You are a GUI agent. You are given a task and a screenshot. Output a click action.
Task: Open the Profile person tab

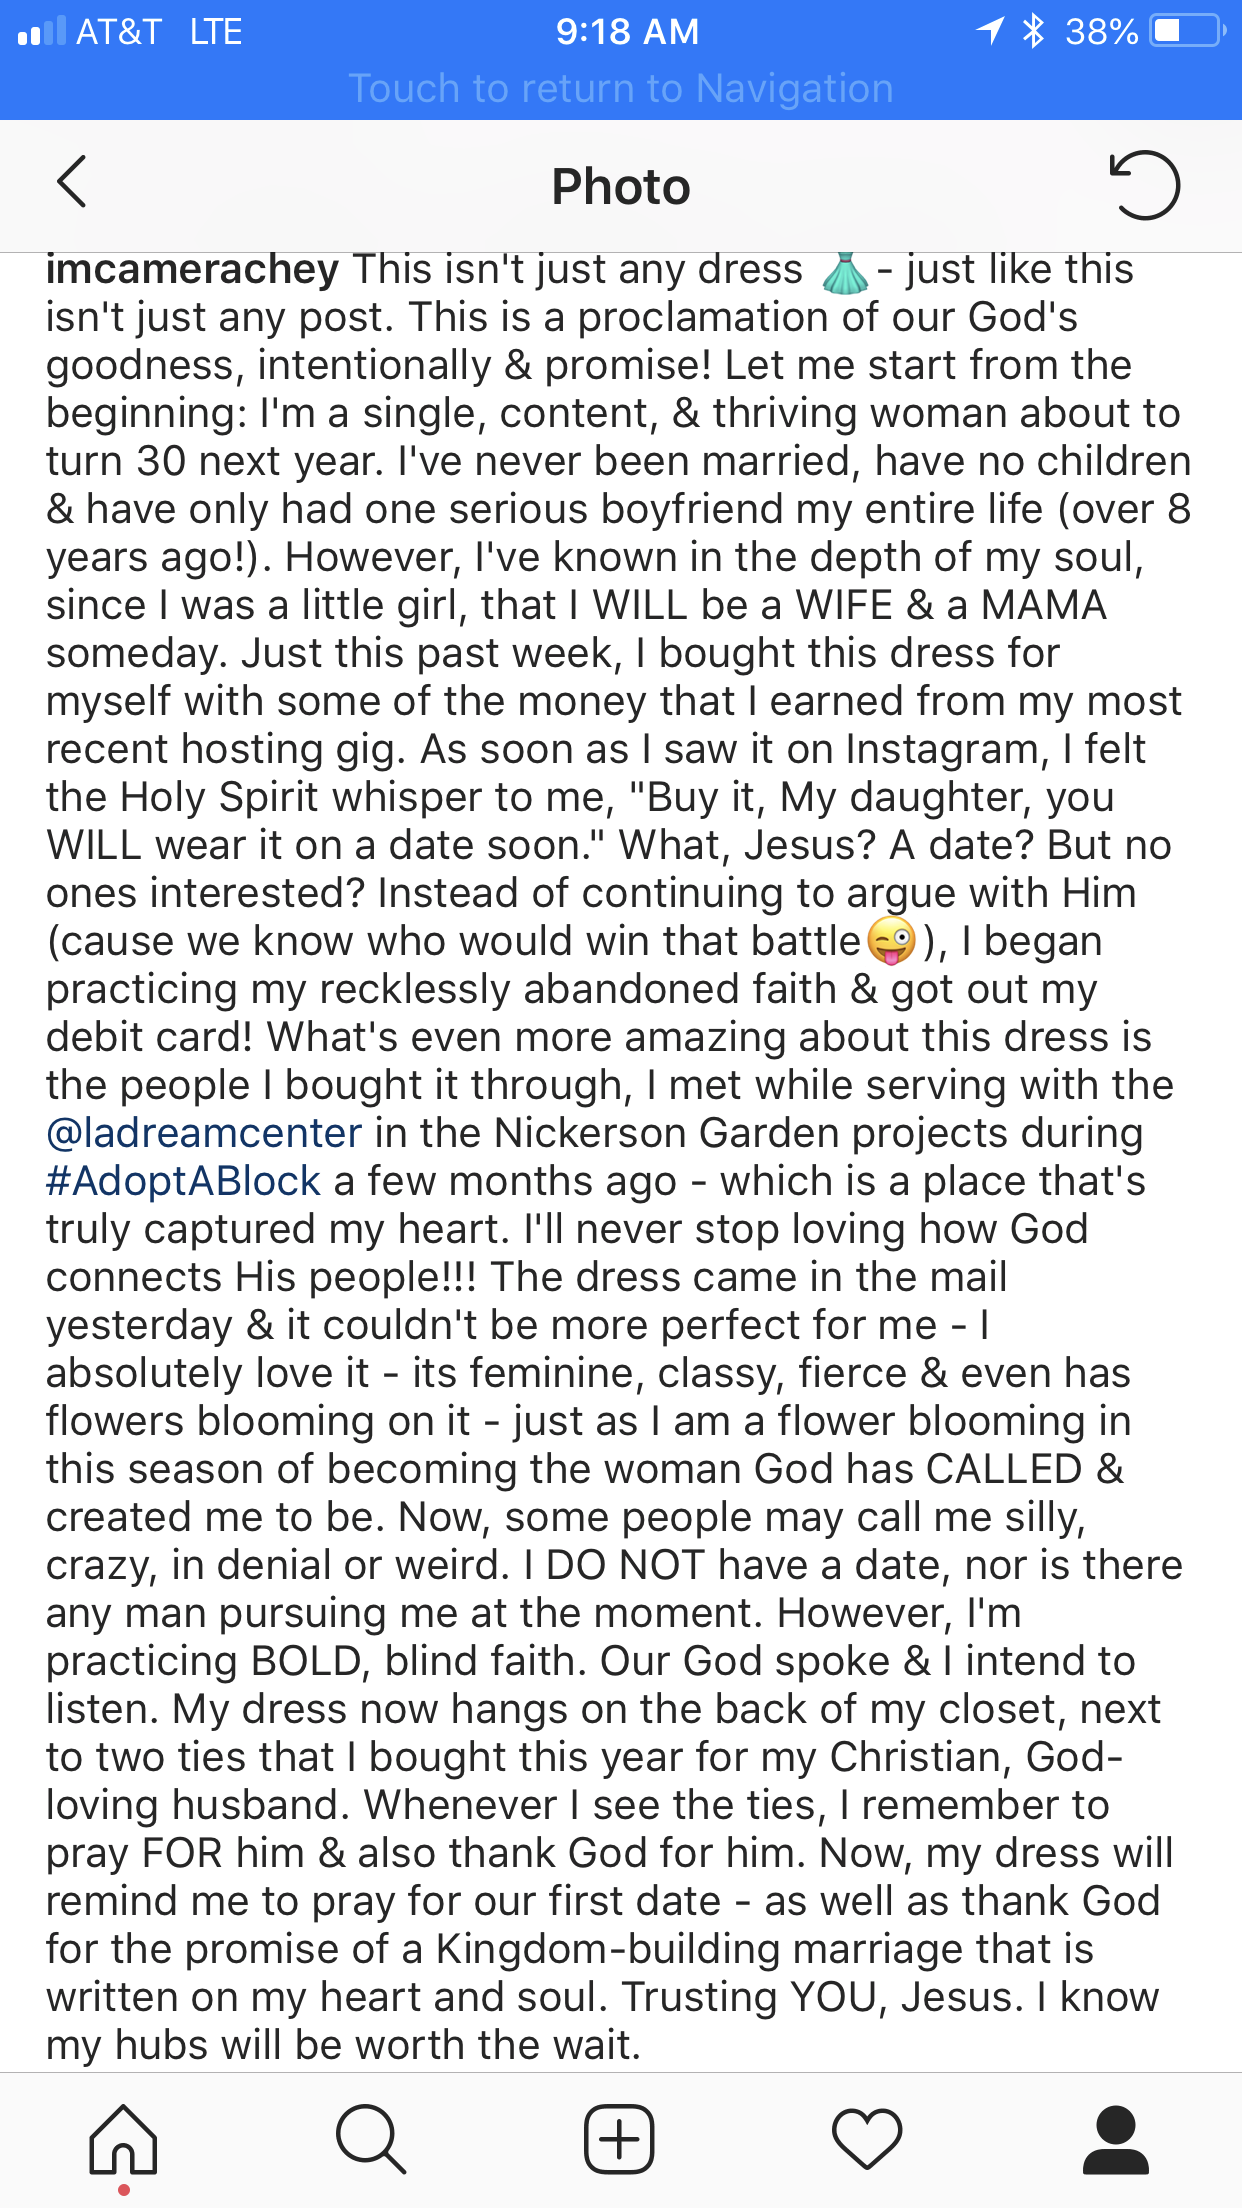coord(1116,2139)
